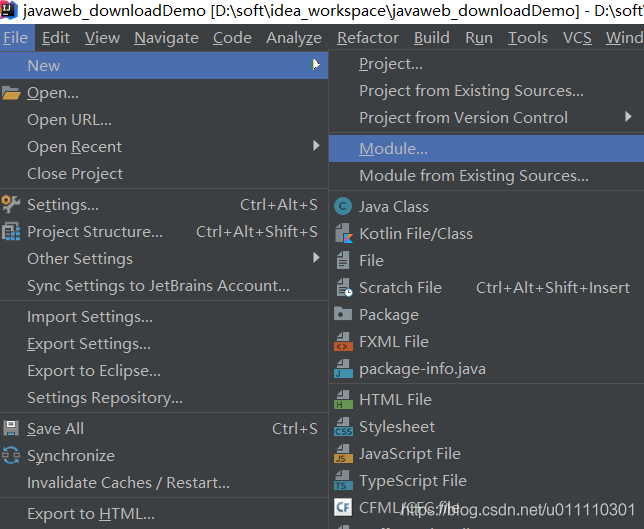Choose Invalidate Caches / Restart...
Screen dimensions: 644x529
point(164,483)
